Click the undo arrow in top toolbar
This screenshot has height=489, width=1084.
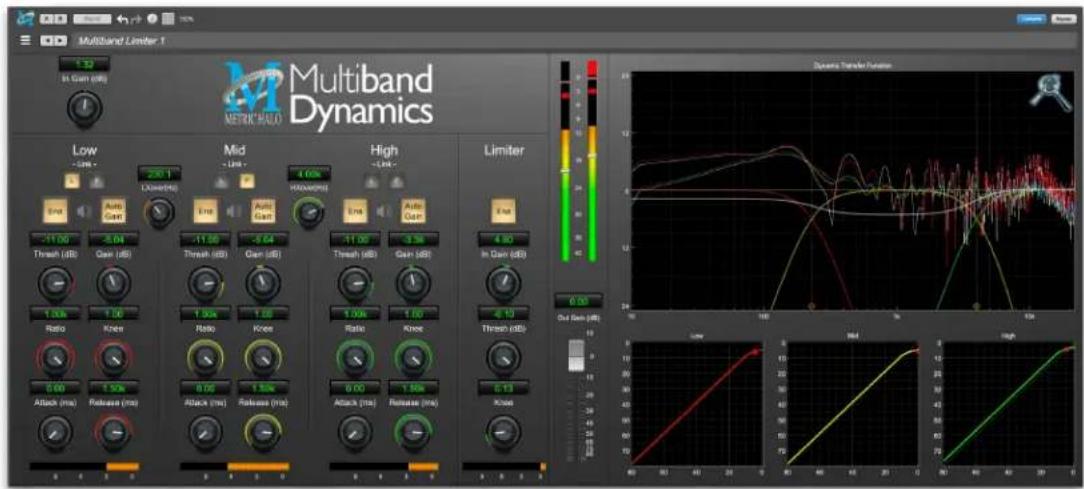[x=123, y=19]
